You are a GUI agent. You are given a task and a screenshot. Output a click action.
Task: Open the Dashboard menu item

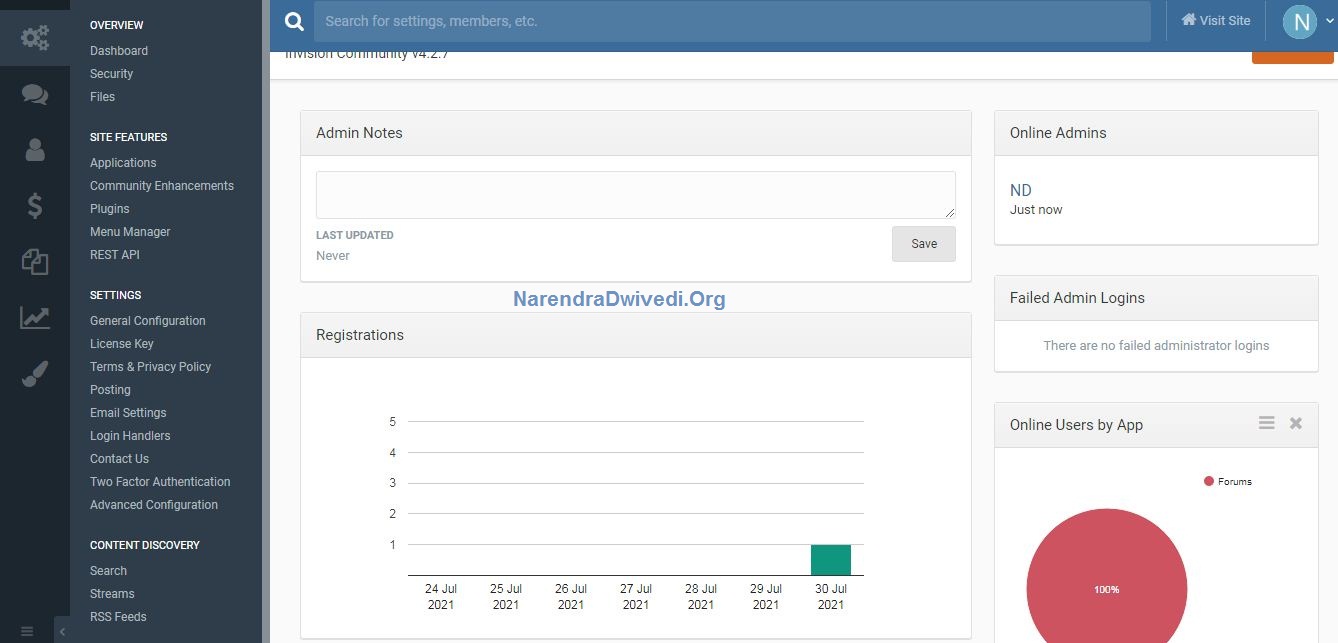[x=118, y=50]
